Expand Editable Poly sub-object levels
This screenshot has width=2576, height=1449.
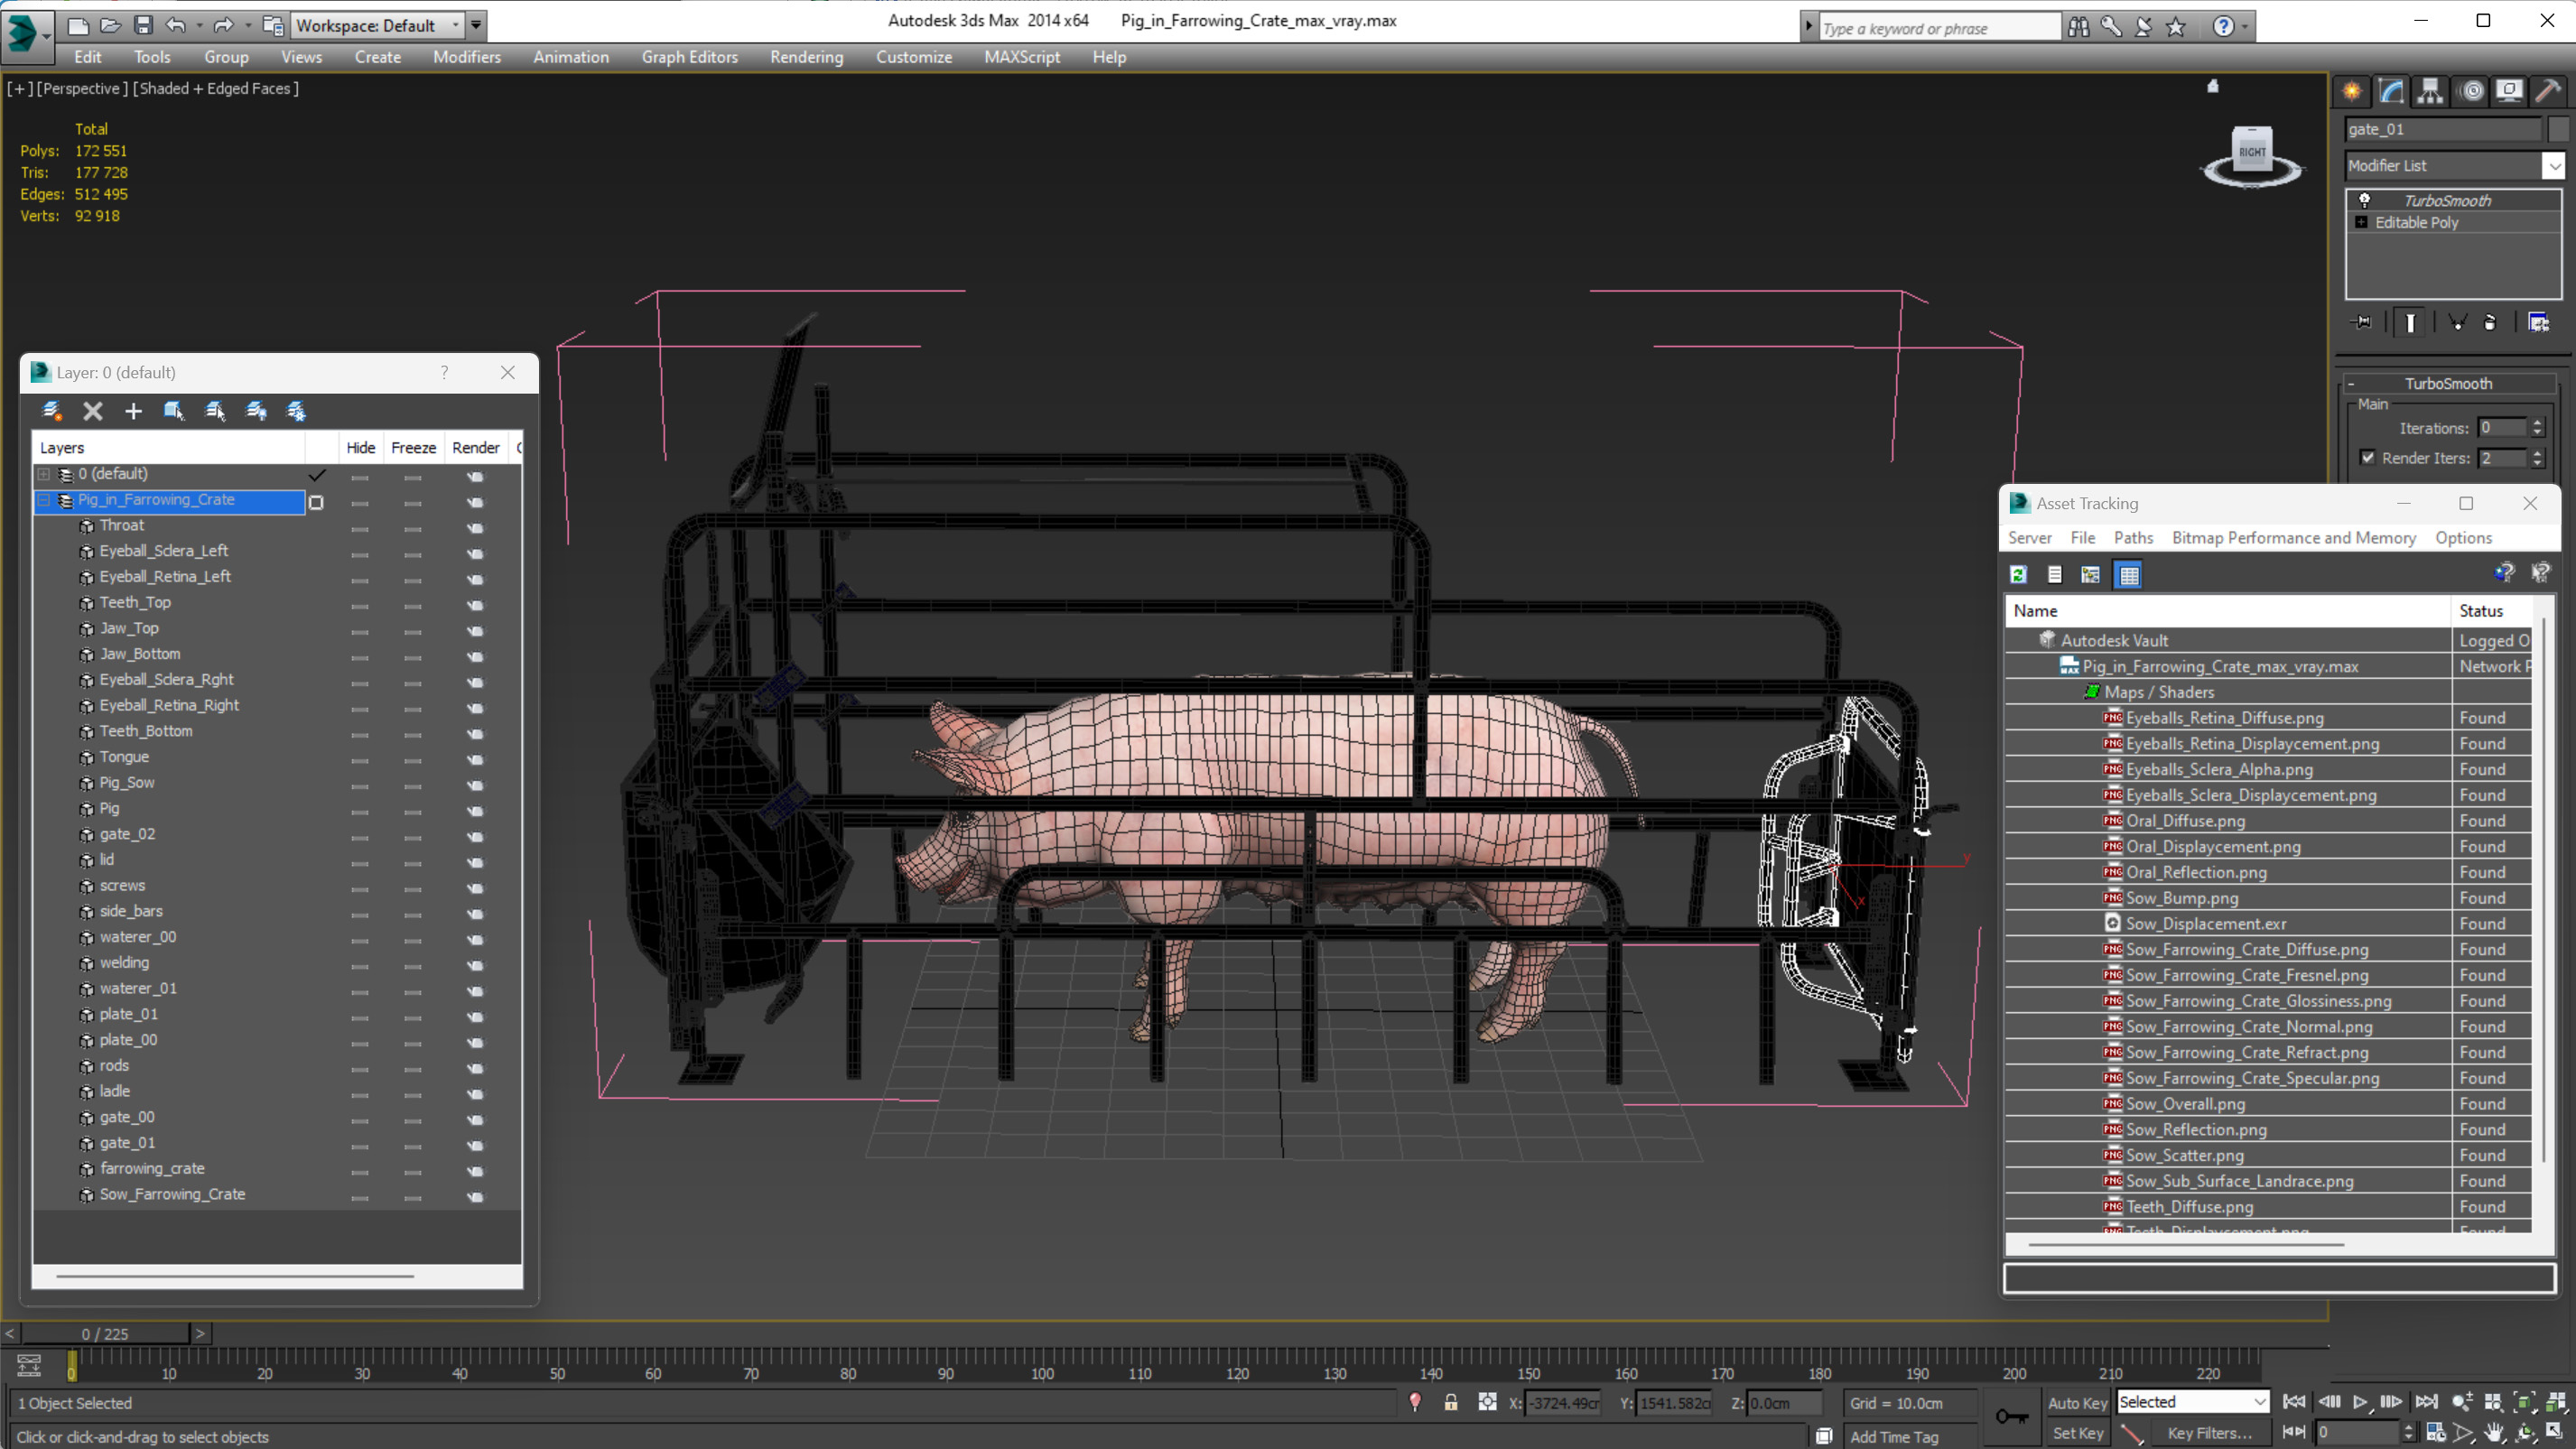(x=2361, y=222)
